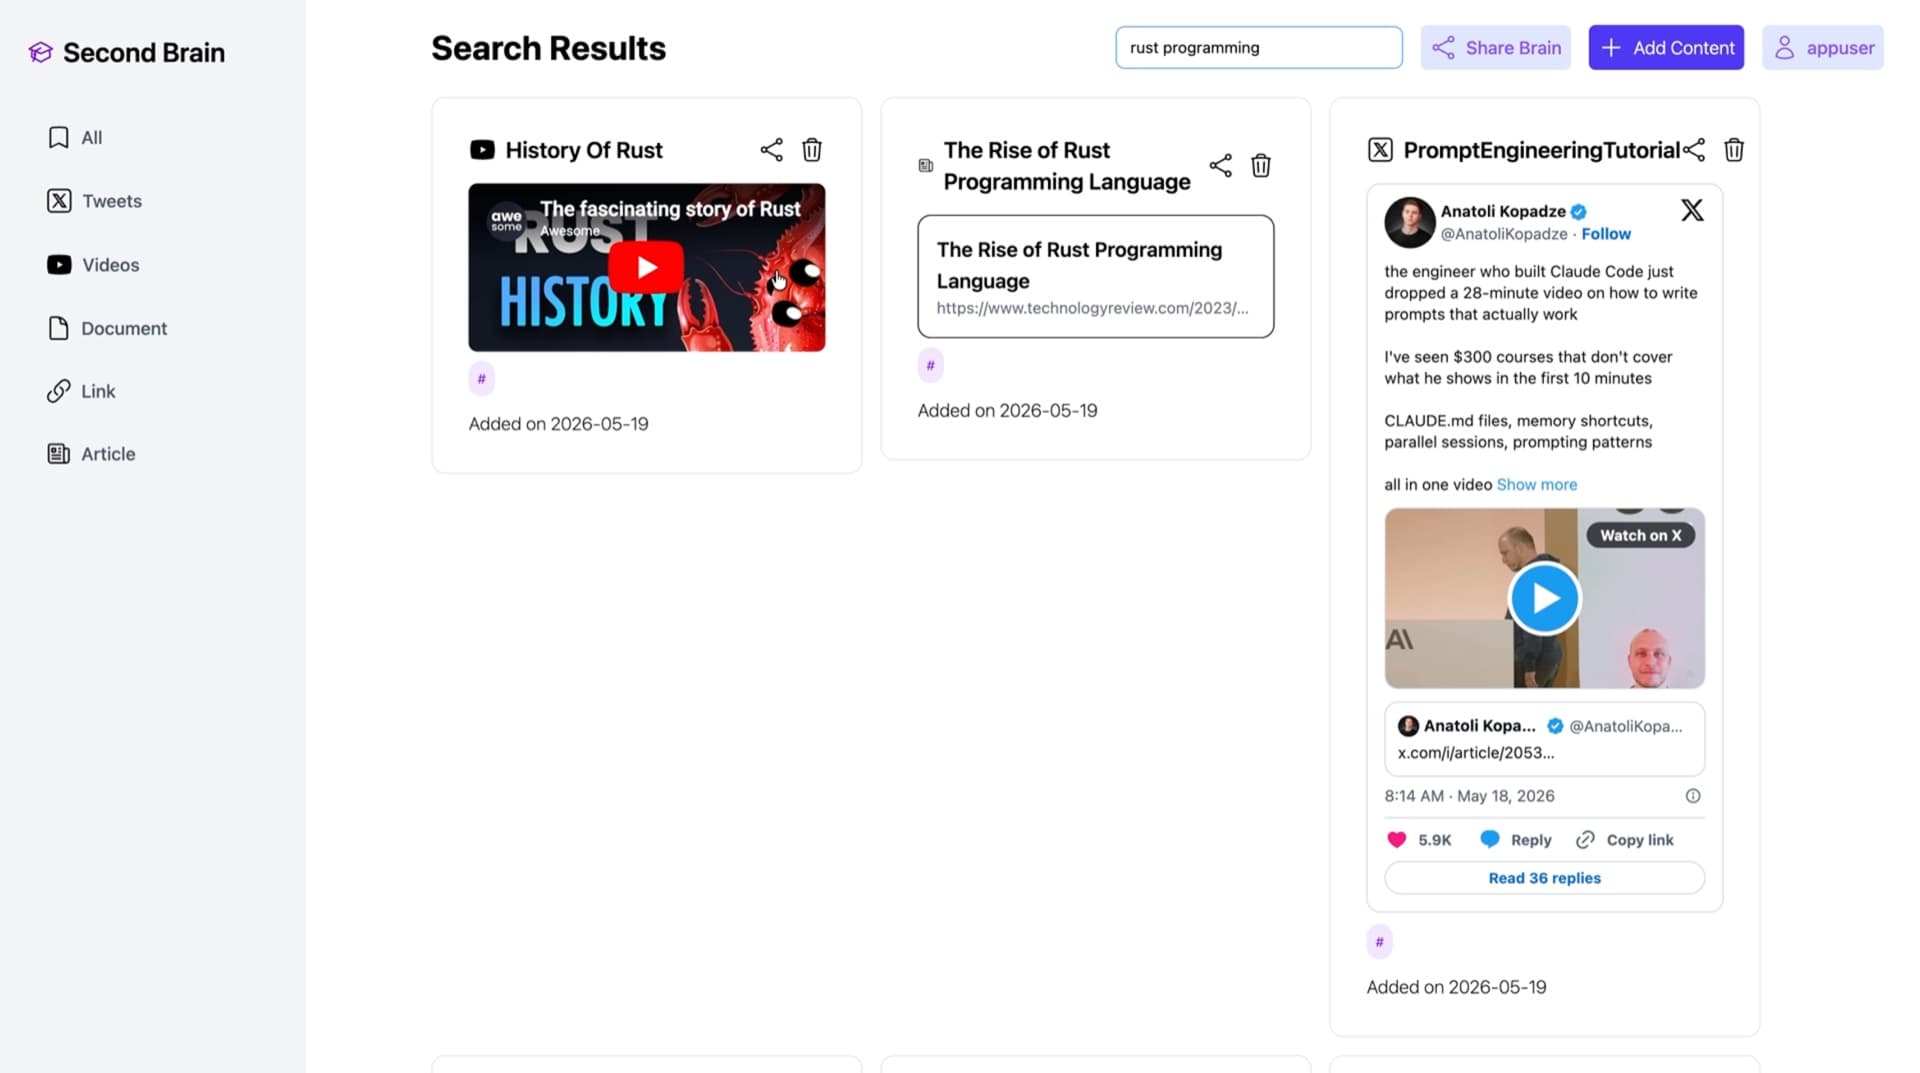
Task: Play the History Of Rust video
Action: pyautogui.click(x=646, y=267)
